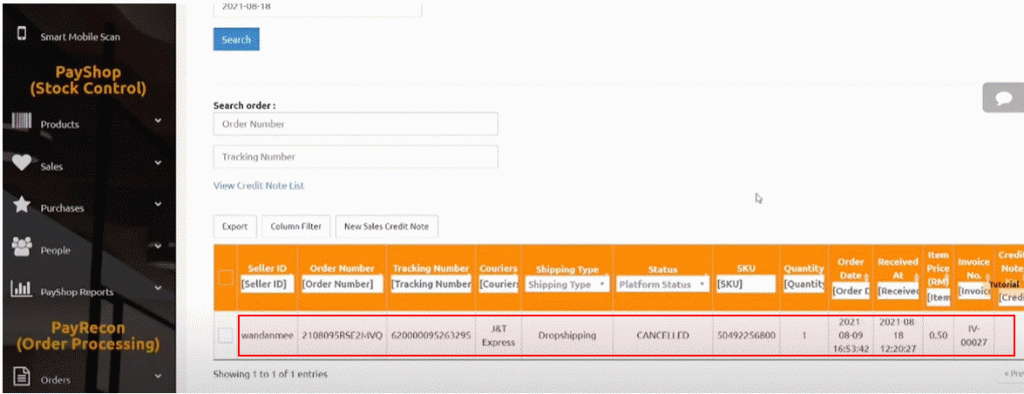Click the Column Filter button
The height and width of the screenshot is (394, 1024).
296,226
